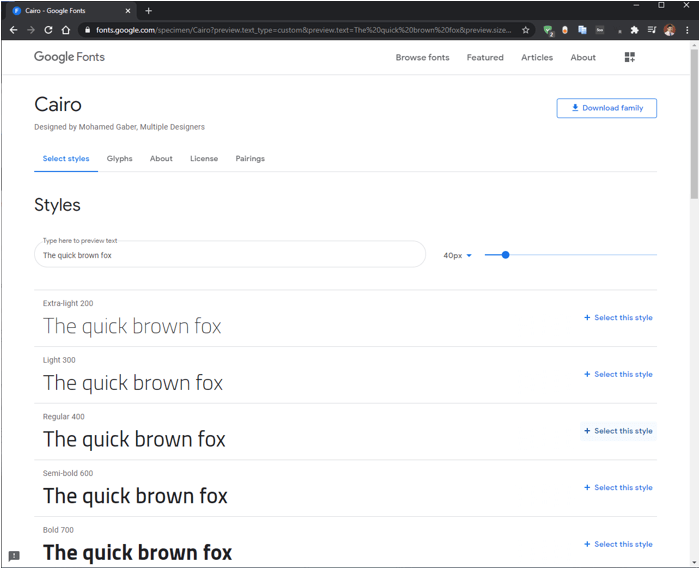Image resolution: width=700 pixels, height=569 pixels.
Task: Select the Regular 400 style
Action: click(x=618, y=431)
